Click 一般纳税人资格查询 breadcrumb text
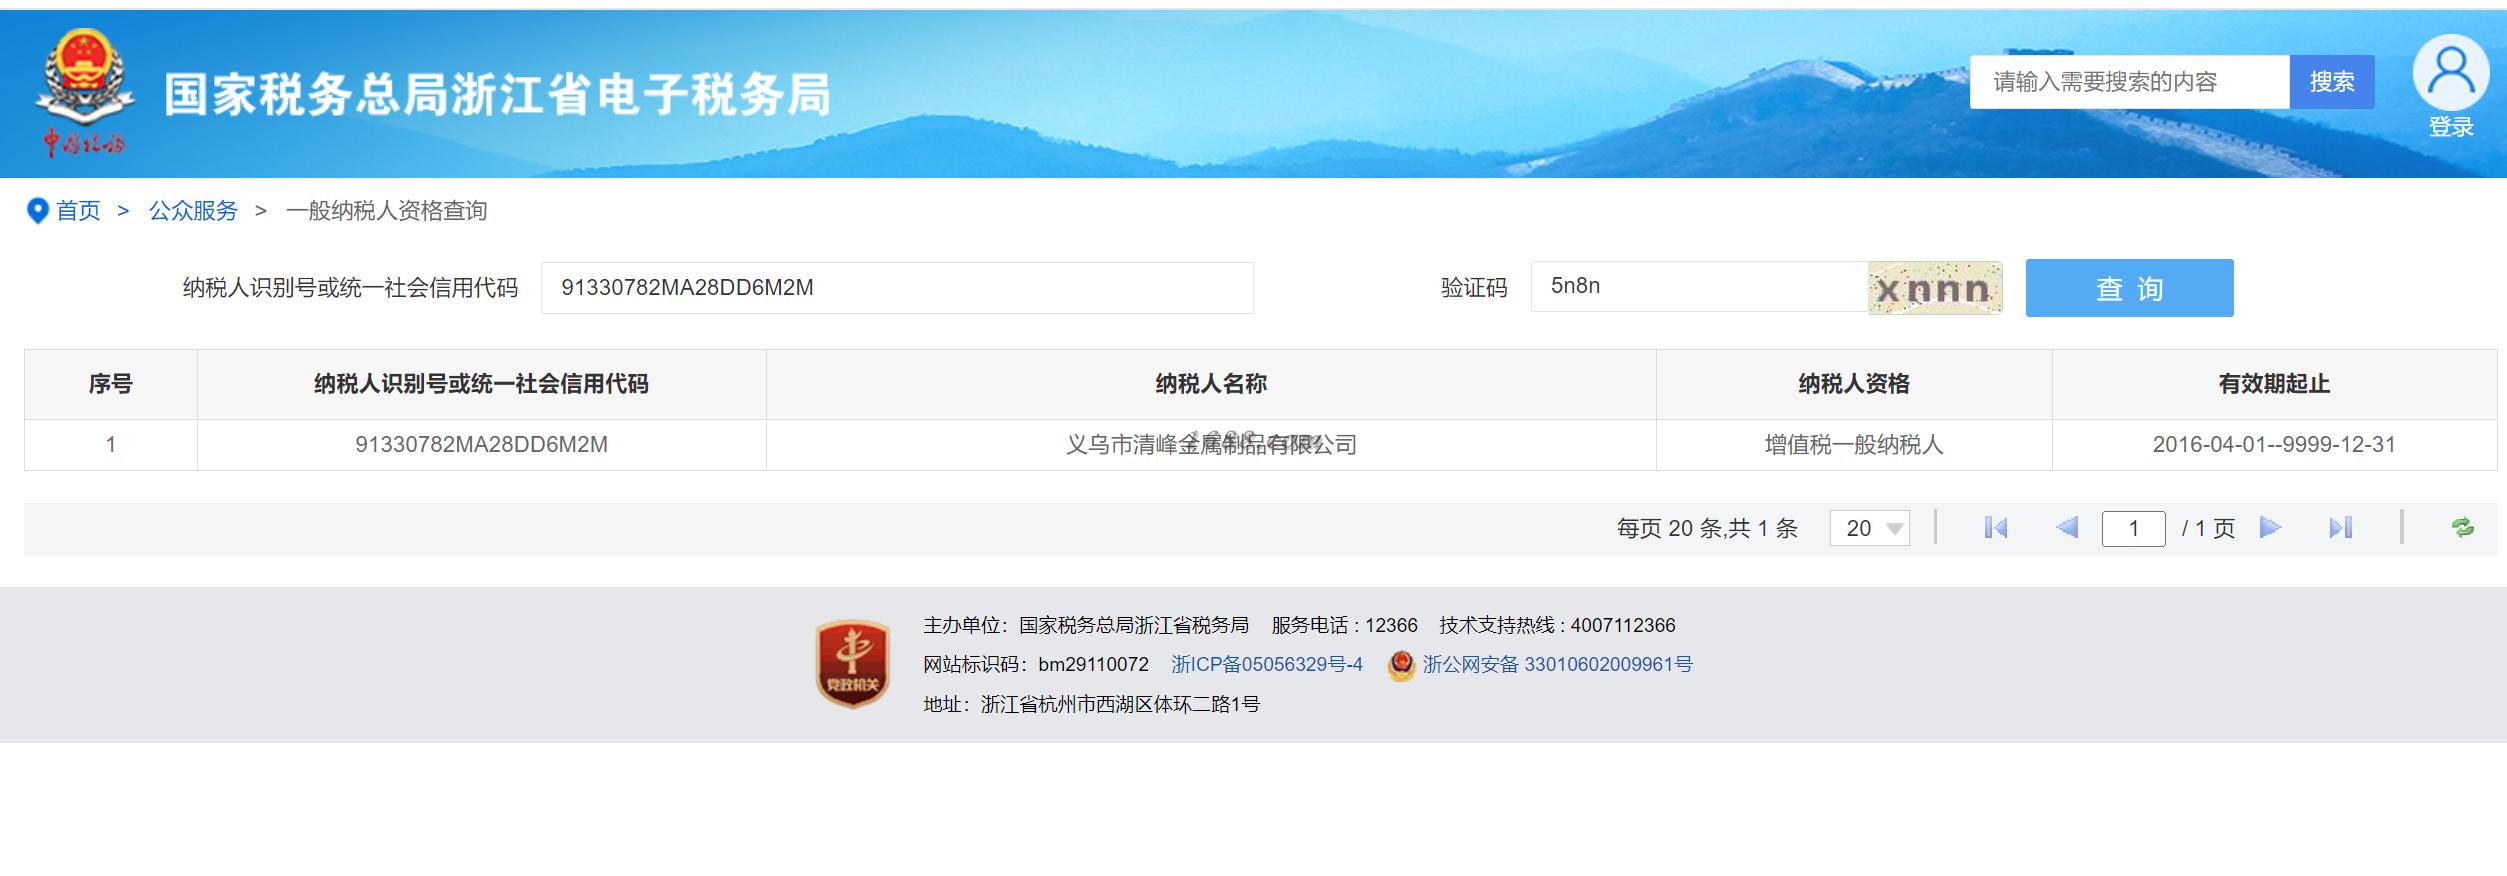This screenshot has height=876, width=2507. [386, 211]
